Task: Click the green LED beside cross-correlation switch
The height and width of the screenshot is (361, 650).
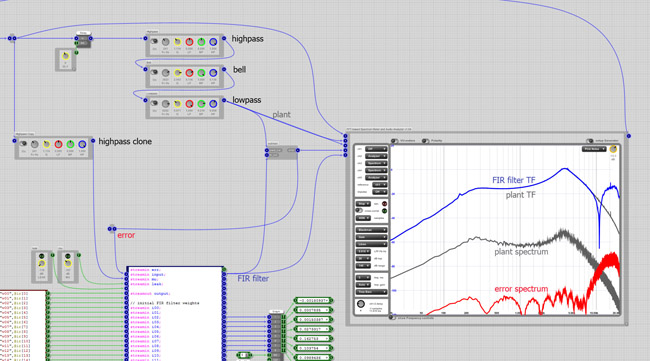Action: coord(384,211)
